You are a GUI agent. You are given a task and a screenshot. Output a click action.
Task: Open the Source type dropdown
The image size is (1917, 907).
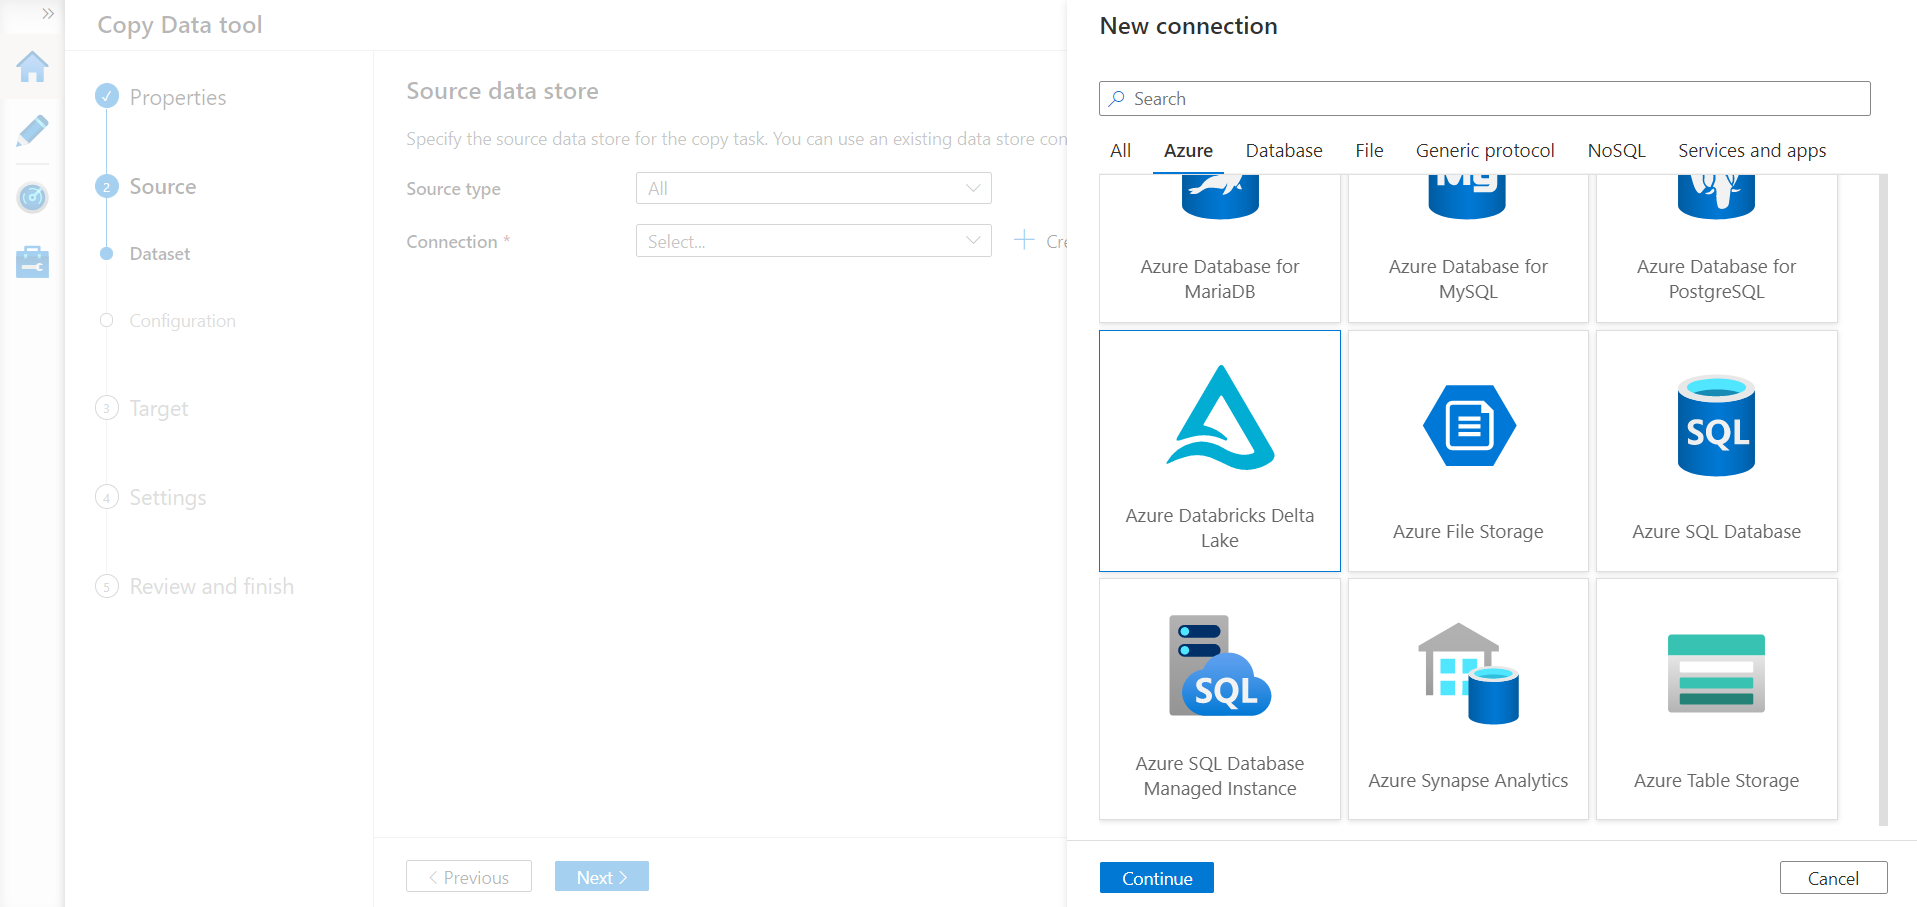pos(814,188)
